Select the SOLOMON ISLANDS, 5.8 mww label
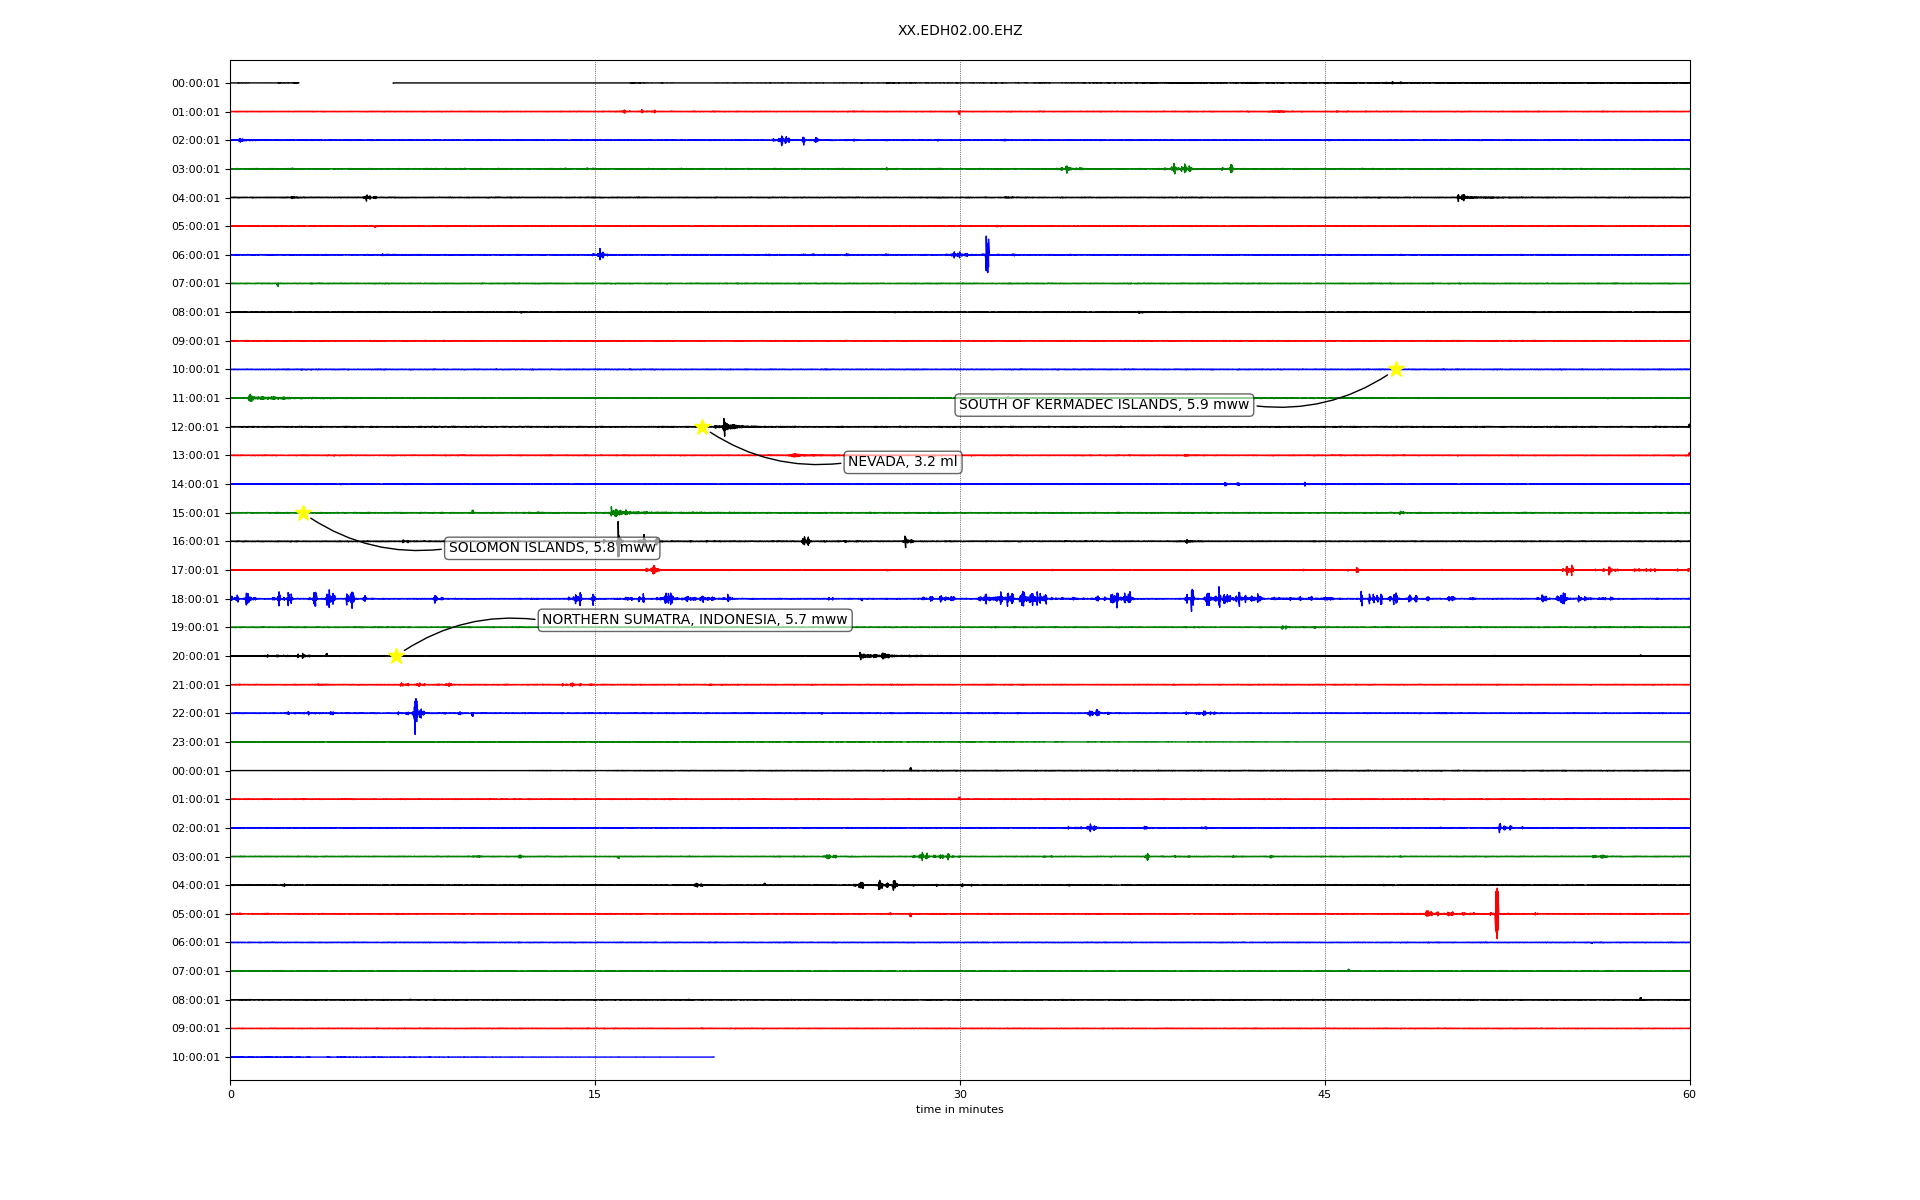Image resolution: width=1920 pixels, height=1200 pixels. 552,548
